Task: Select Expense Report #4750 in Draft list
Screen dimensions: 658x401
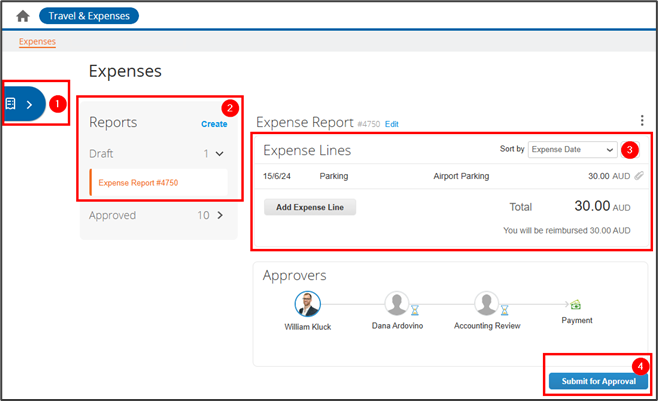Action: (x=138, y=183)
